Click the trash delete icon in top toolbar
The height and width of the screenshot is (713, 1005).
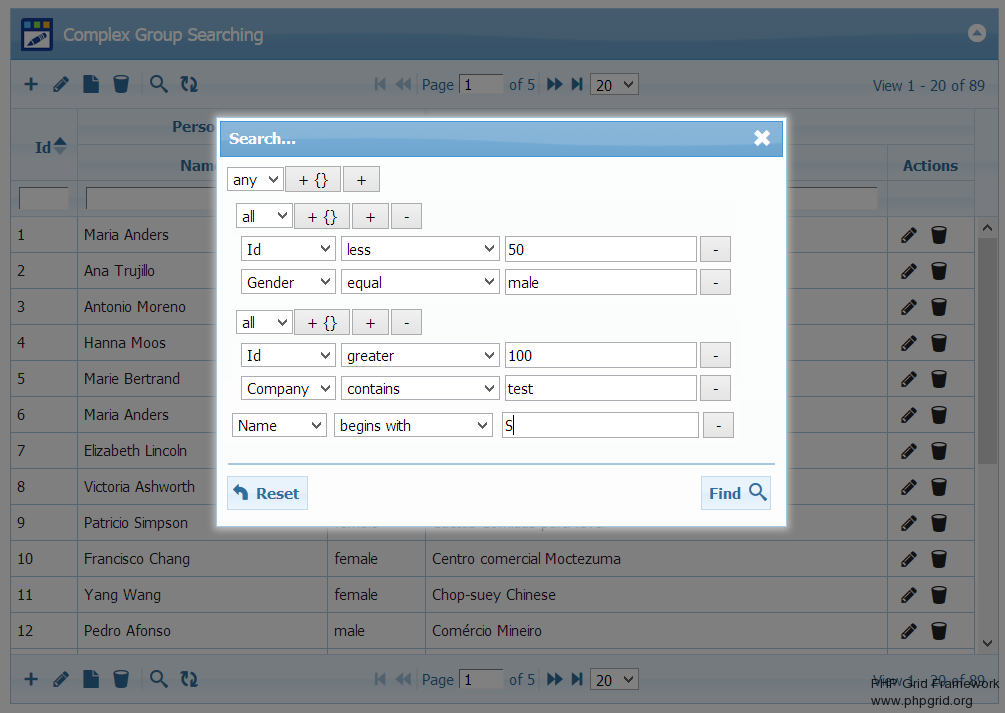pos(121,84)
